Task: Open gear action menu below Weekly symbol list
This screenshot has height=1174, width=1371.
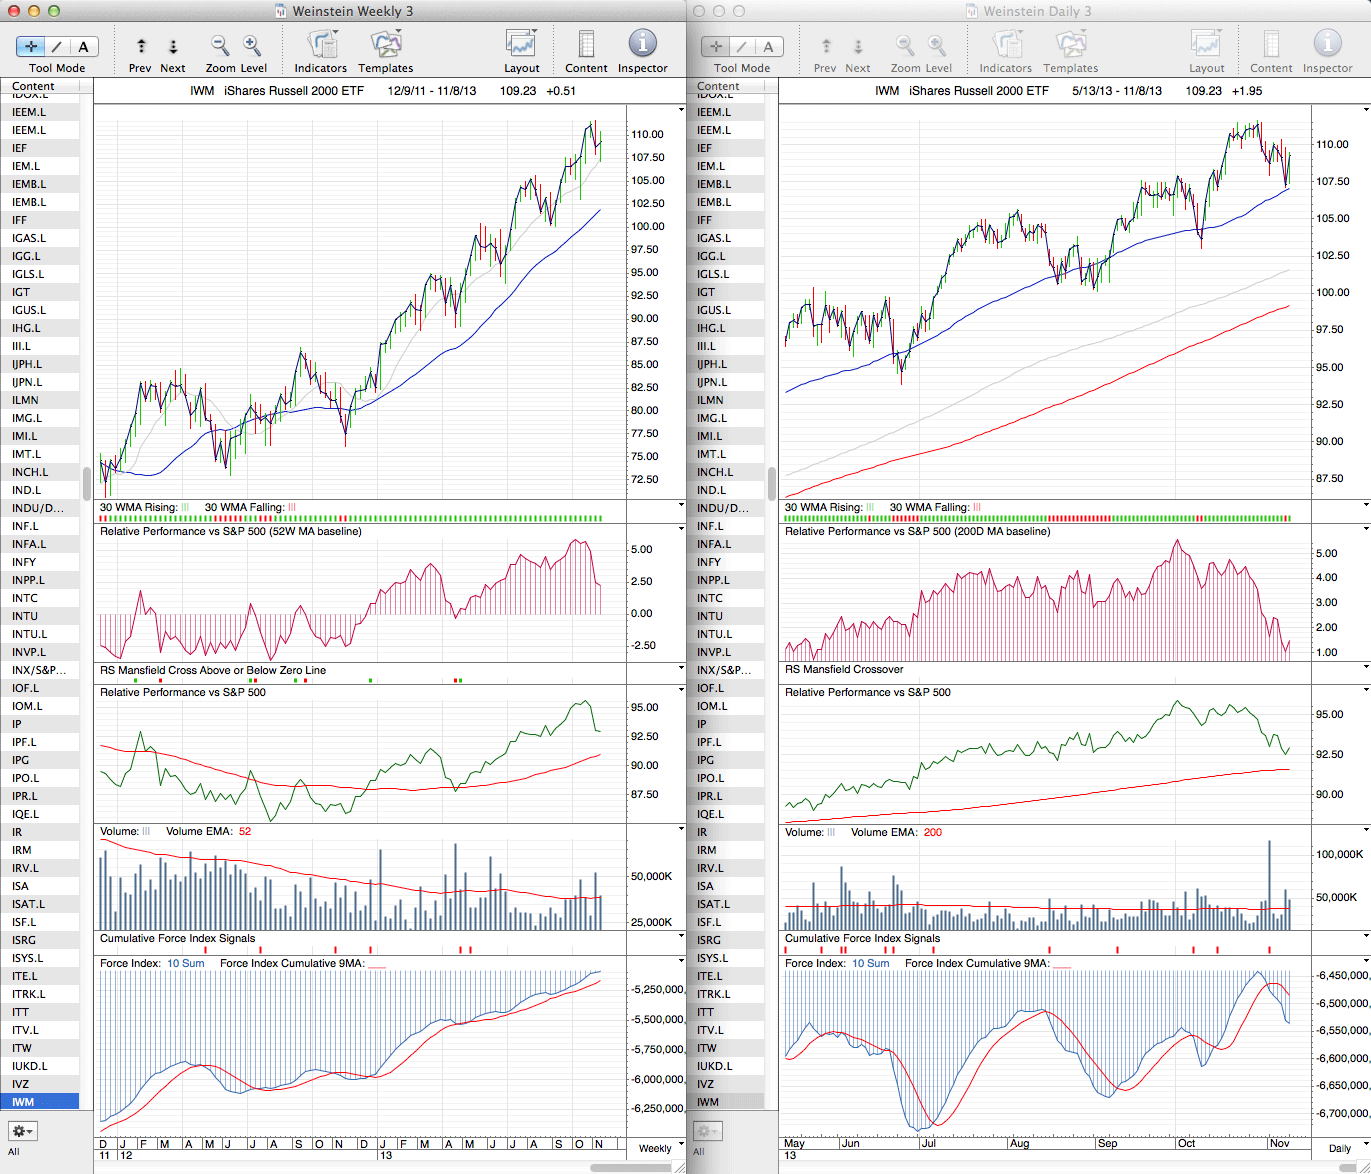Action: (x=22, y=1131)
